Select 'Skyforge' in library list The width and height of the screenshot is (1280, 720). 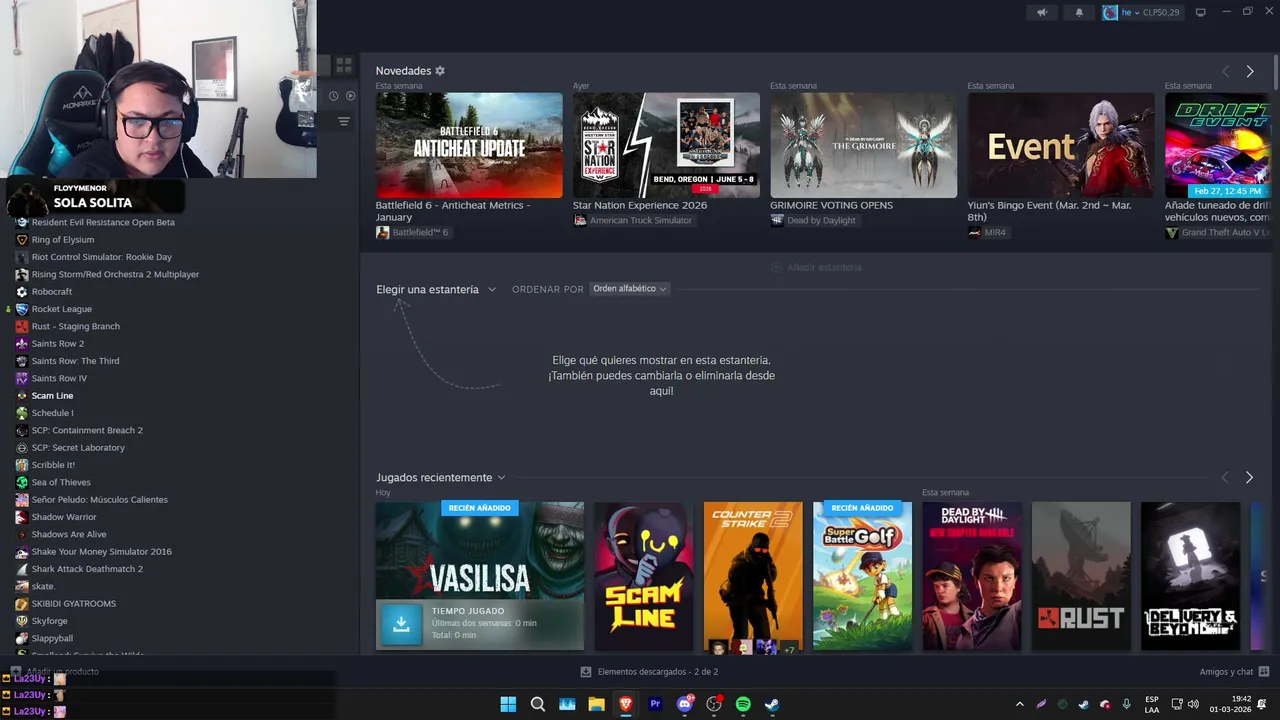click(50, 621)
